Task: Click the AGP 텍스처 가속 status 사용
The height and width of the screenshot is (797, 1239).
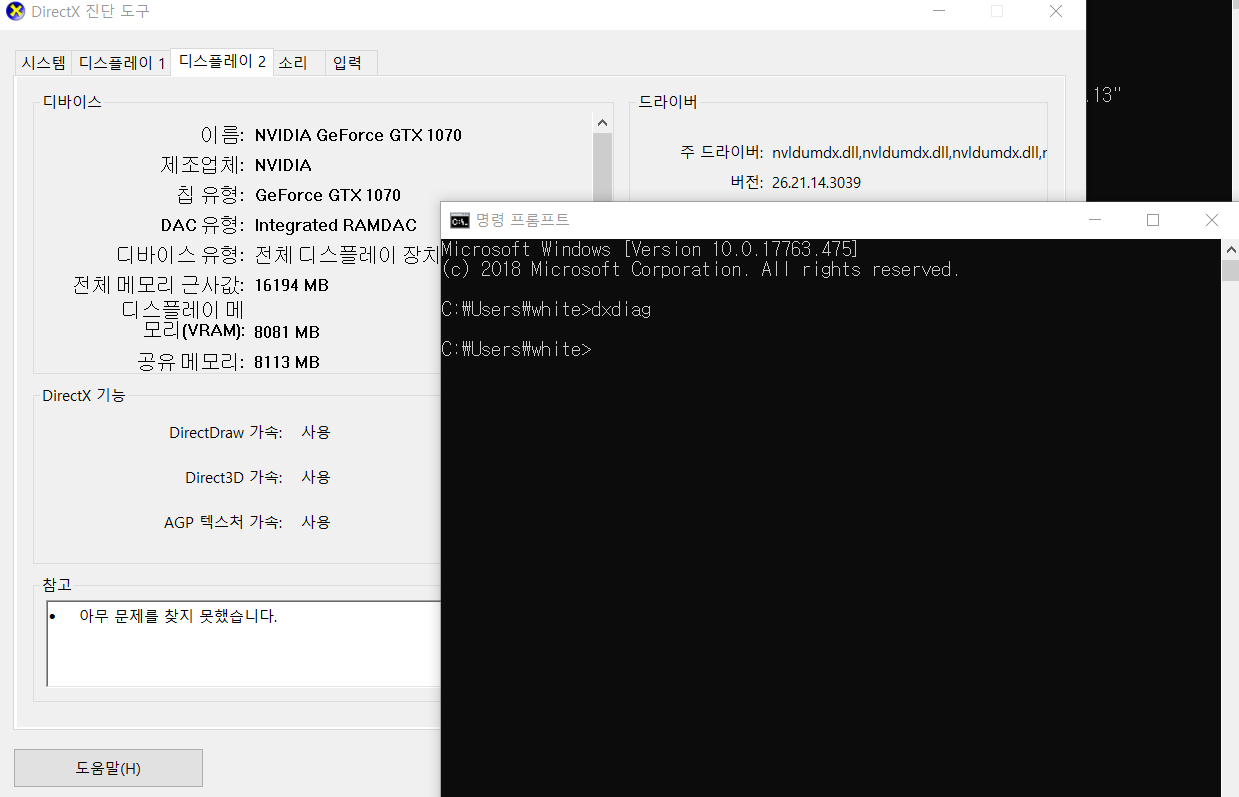Action: (x=316, y=522)
